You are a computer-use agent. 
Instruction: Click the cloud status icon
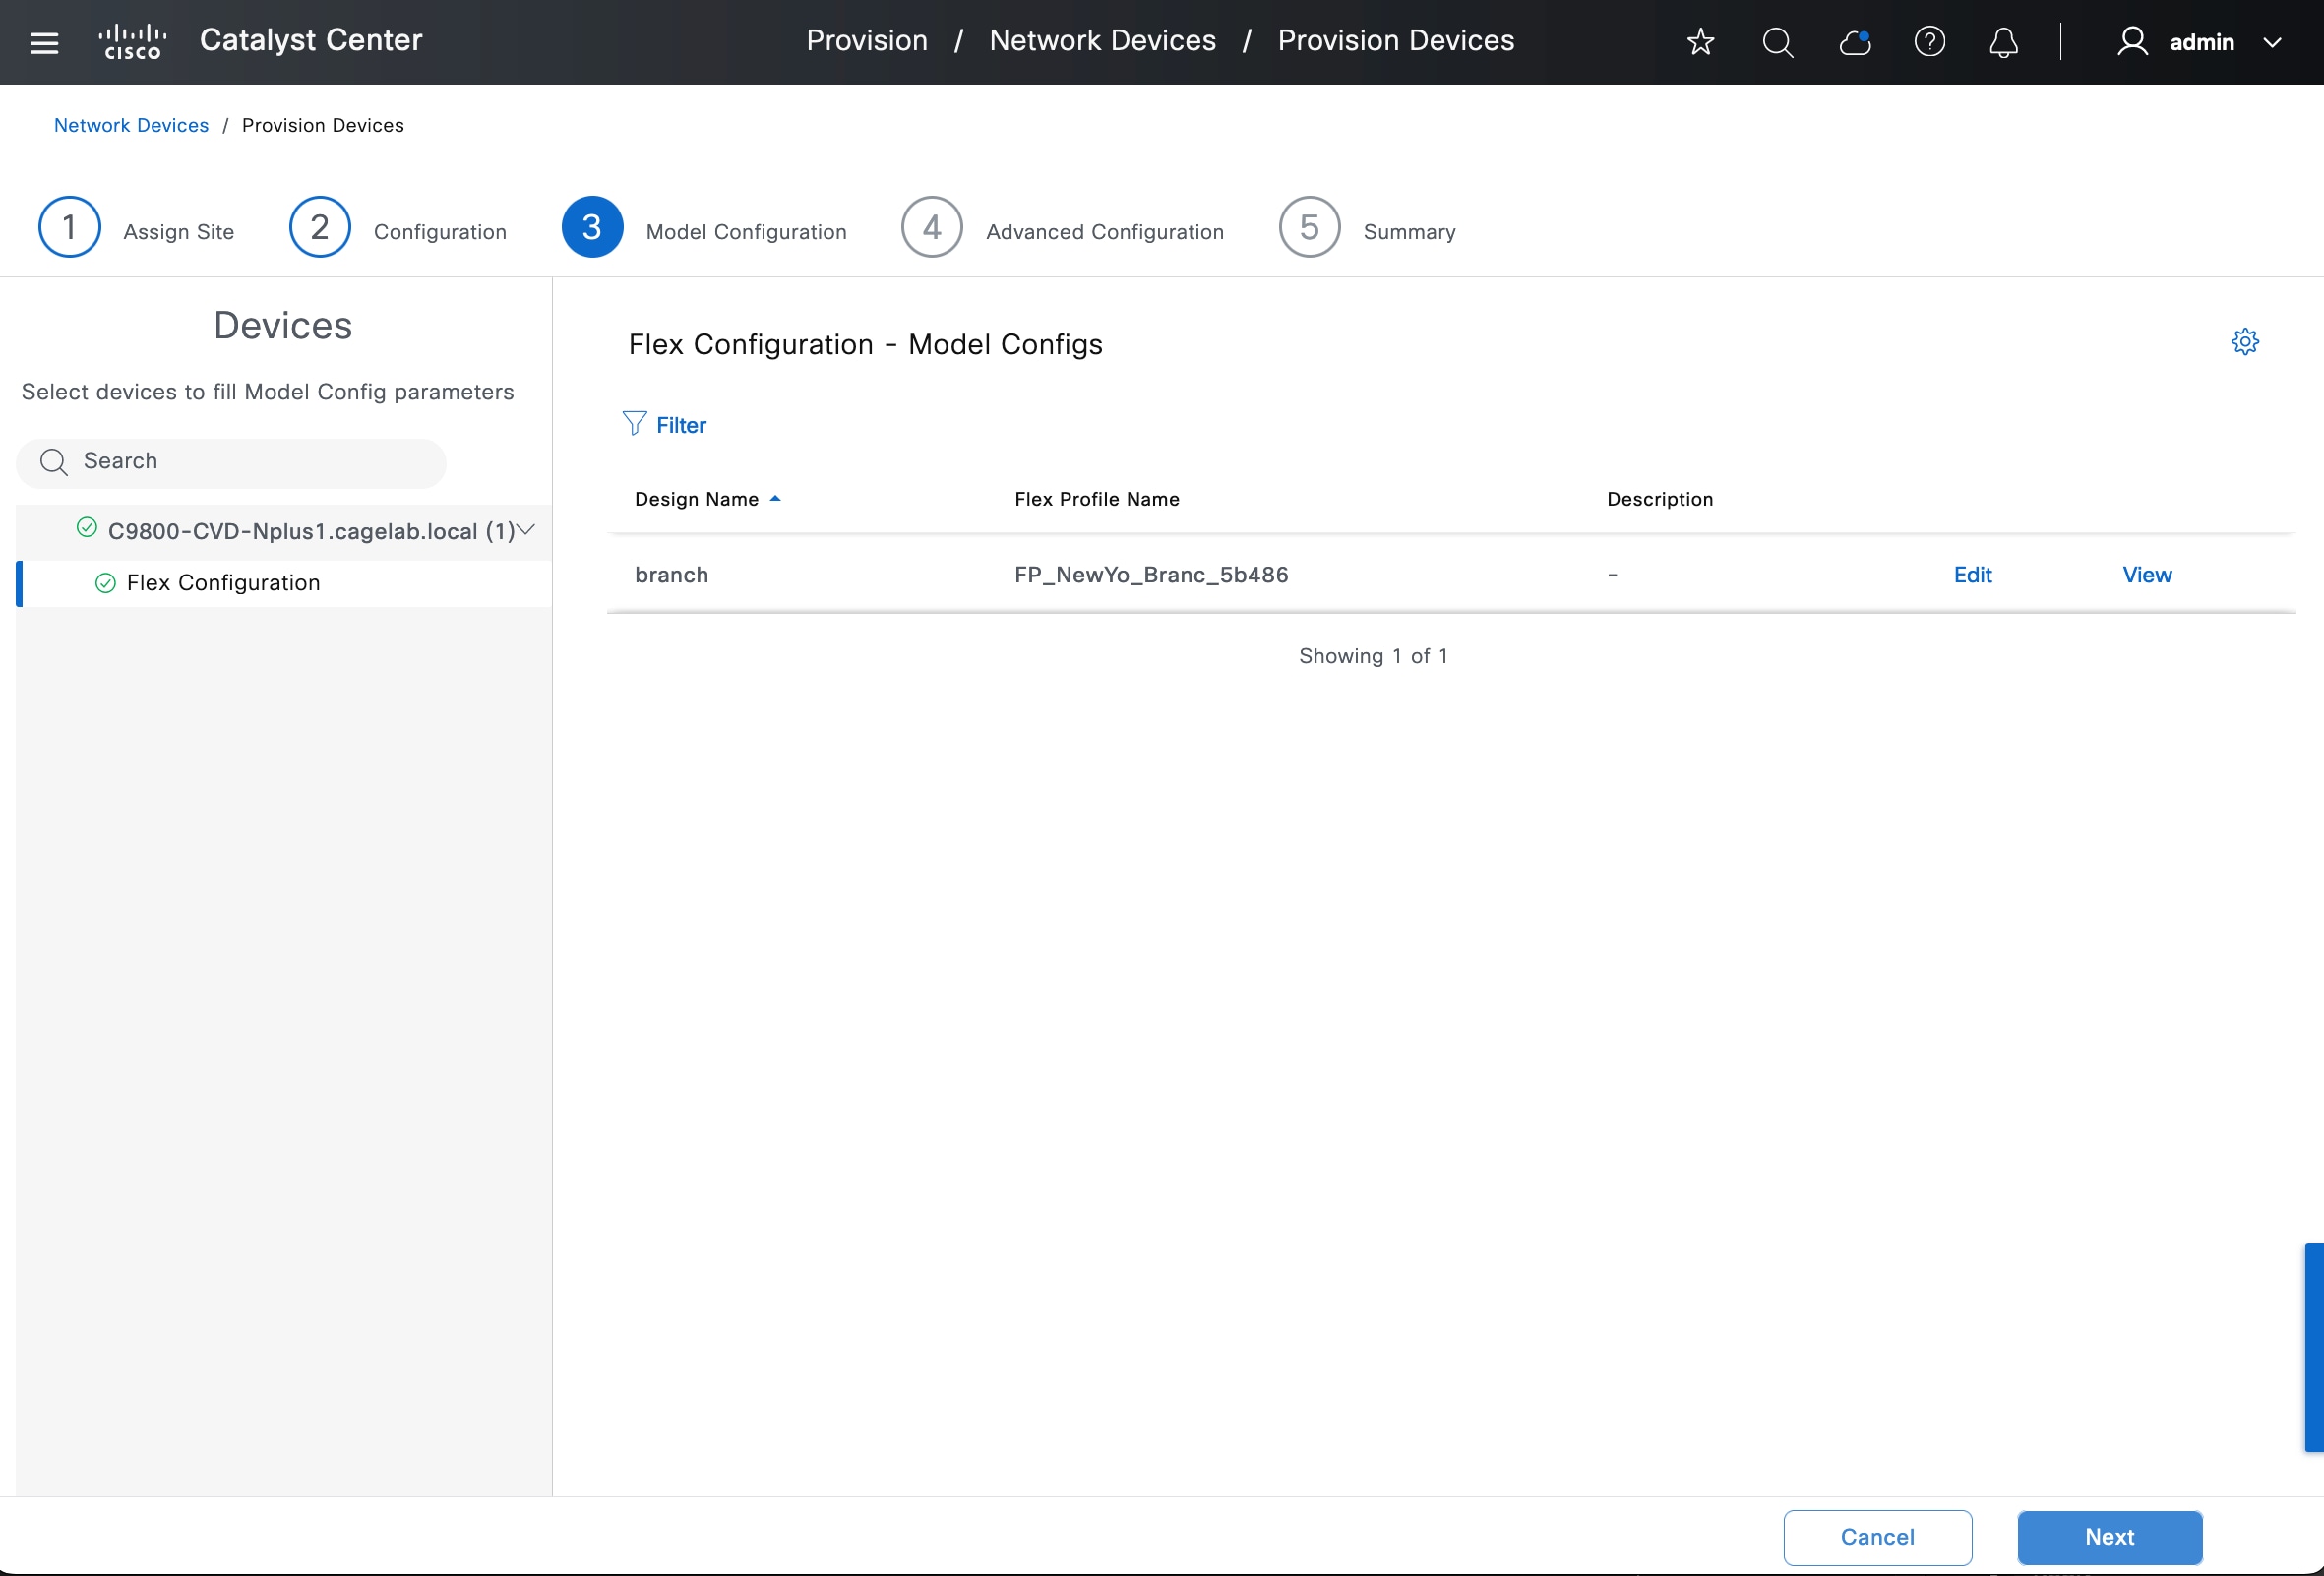point(1854,42)
